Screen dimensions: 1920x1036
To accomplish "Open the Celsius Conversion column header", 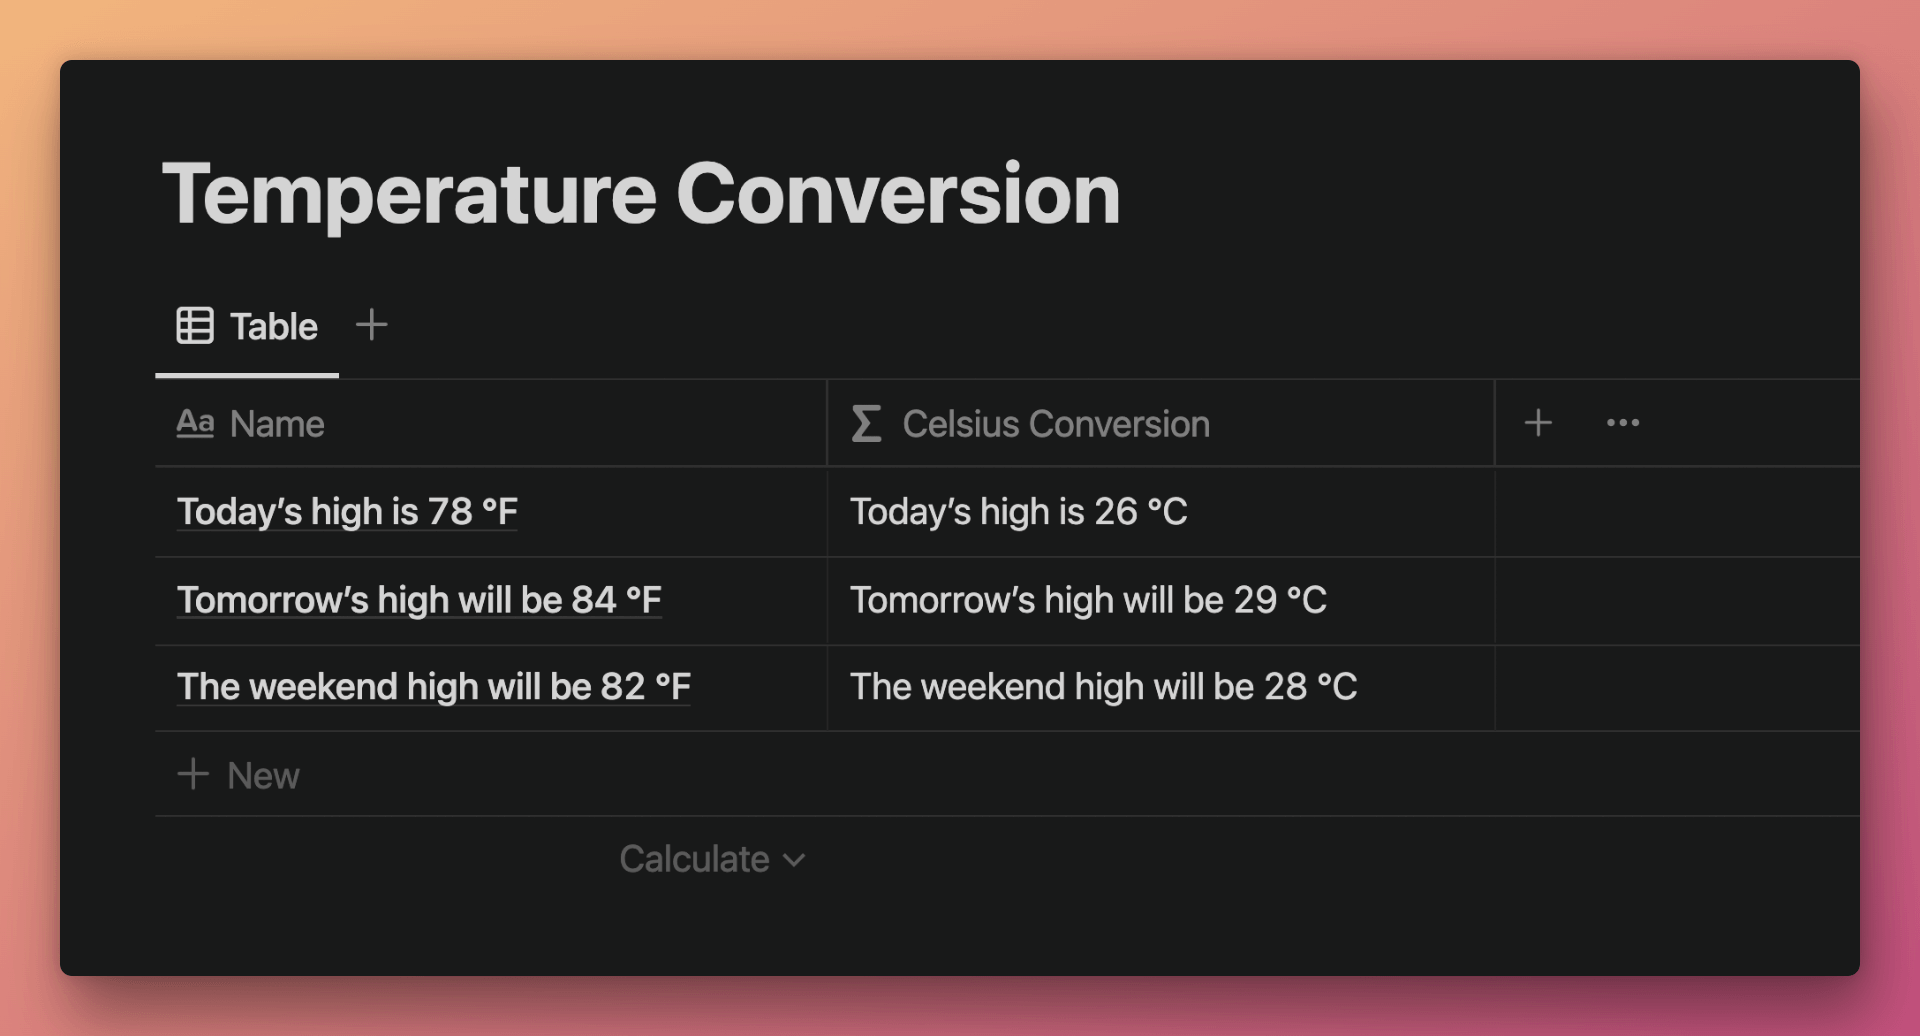I will [1161, 423].
